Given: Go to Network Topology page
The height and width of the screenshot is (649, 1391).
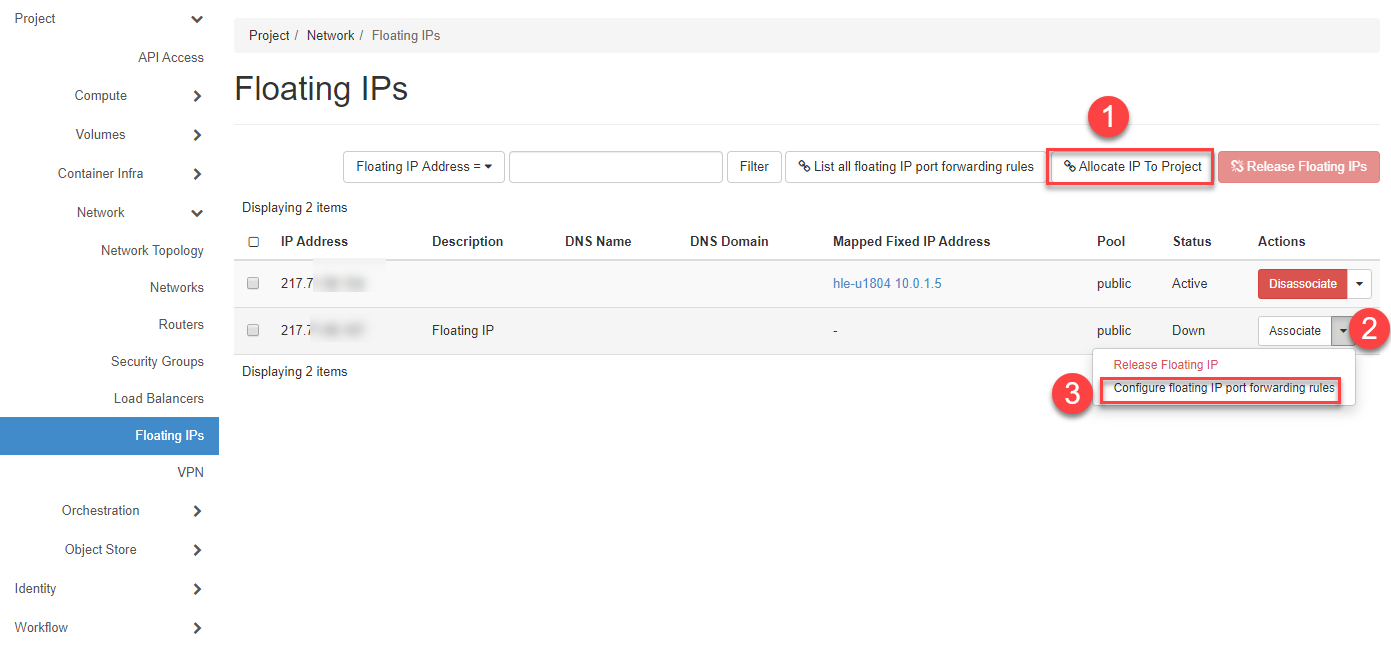Looking at the screenshot, I should [152, 250].
